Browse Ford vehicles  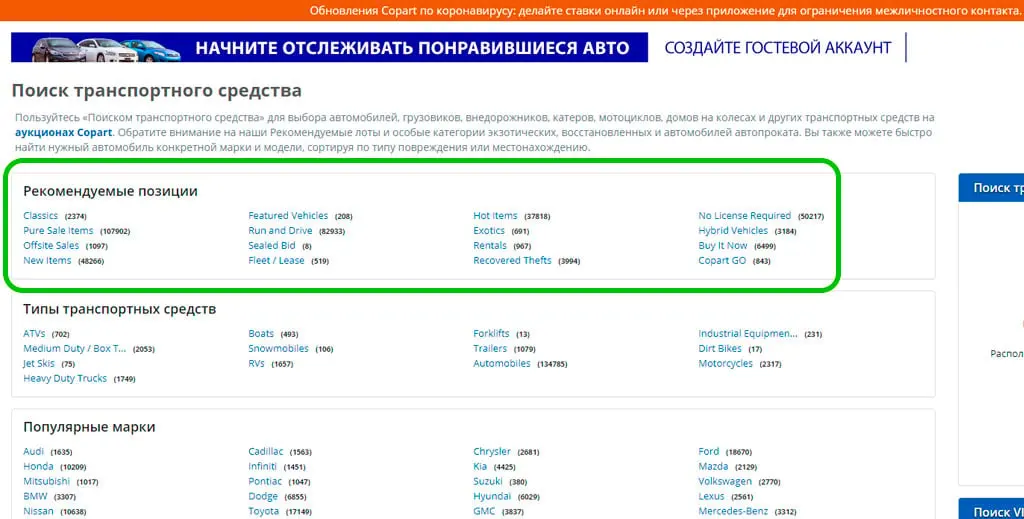click(709, 452)
